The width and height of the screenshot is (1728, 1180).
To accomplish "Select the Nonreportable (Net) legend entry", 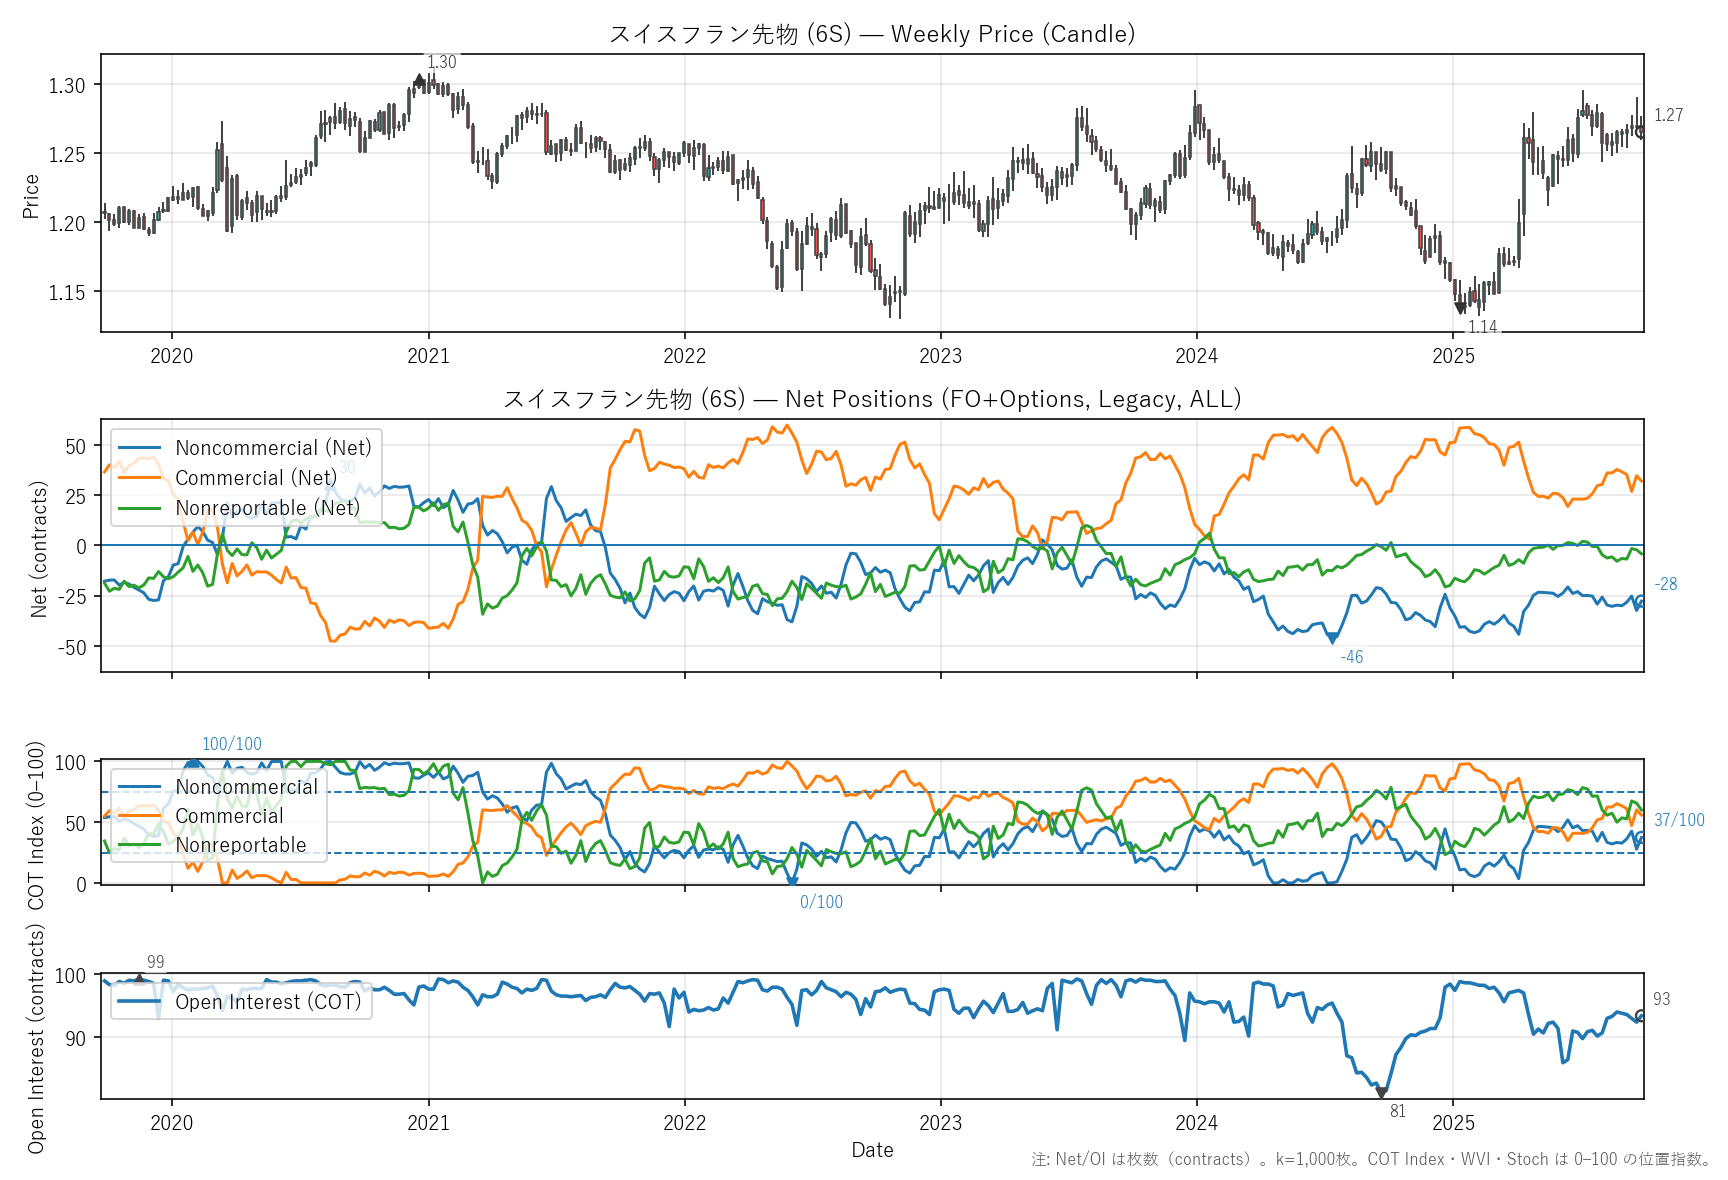I will pos(266,508).
